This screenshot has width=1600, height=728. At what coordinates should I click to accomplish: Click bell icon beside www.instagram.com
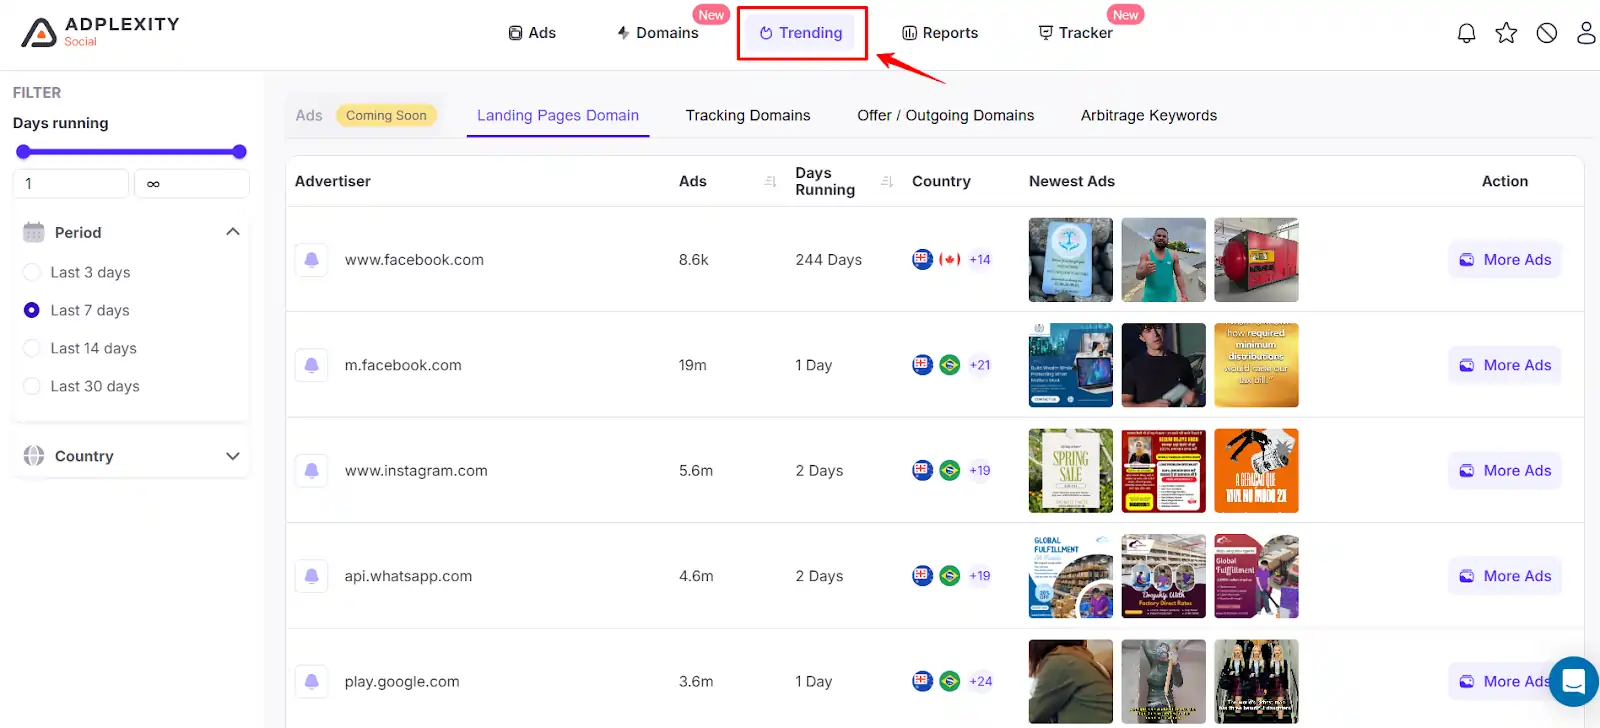point(311,470)
